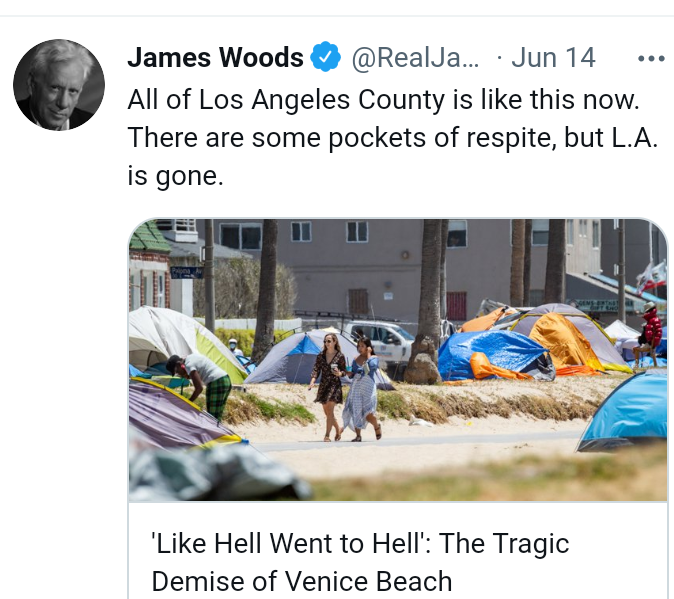The width and height of the screenshot is (674, 599).
Task: Click the 'Like Hell Went to Hell' headline
Action: coord(360,543)
